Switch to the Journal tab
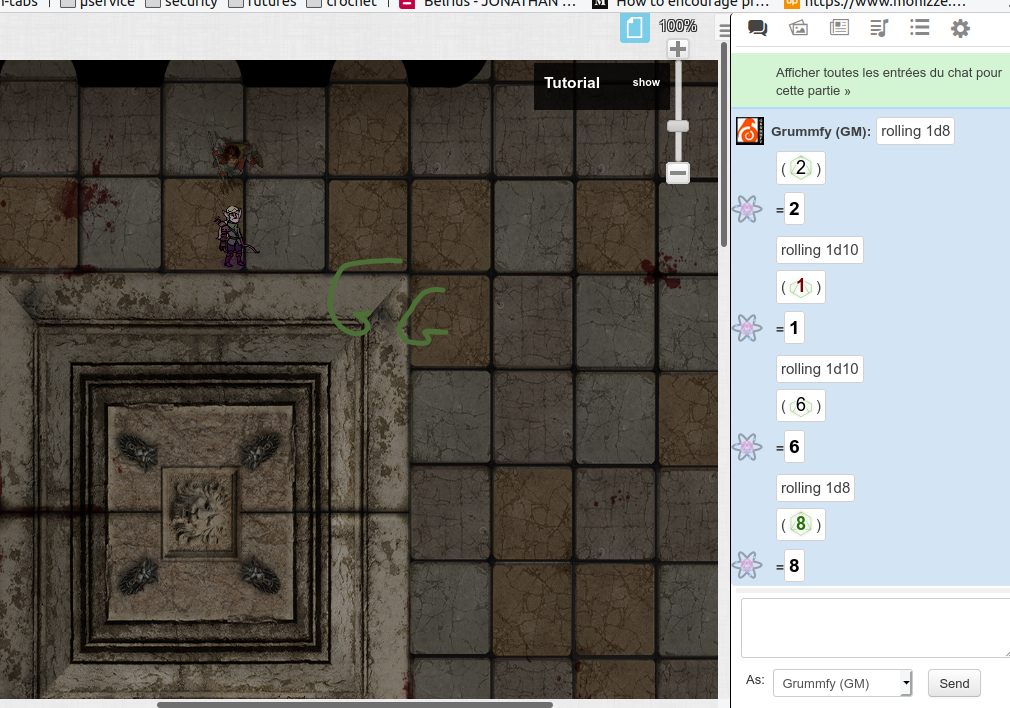Viewport: 1010px width, 708px height. click(x=839, y=28)
